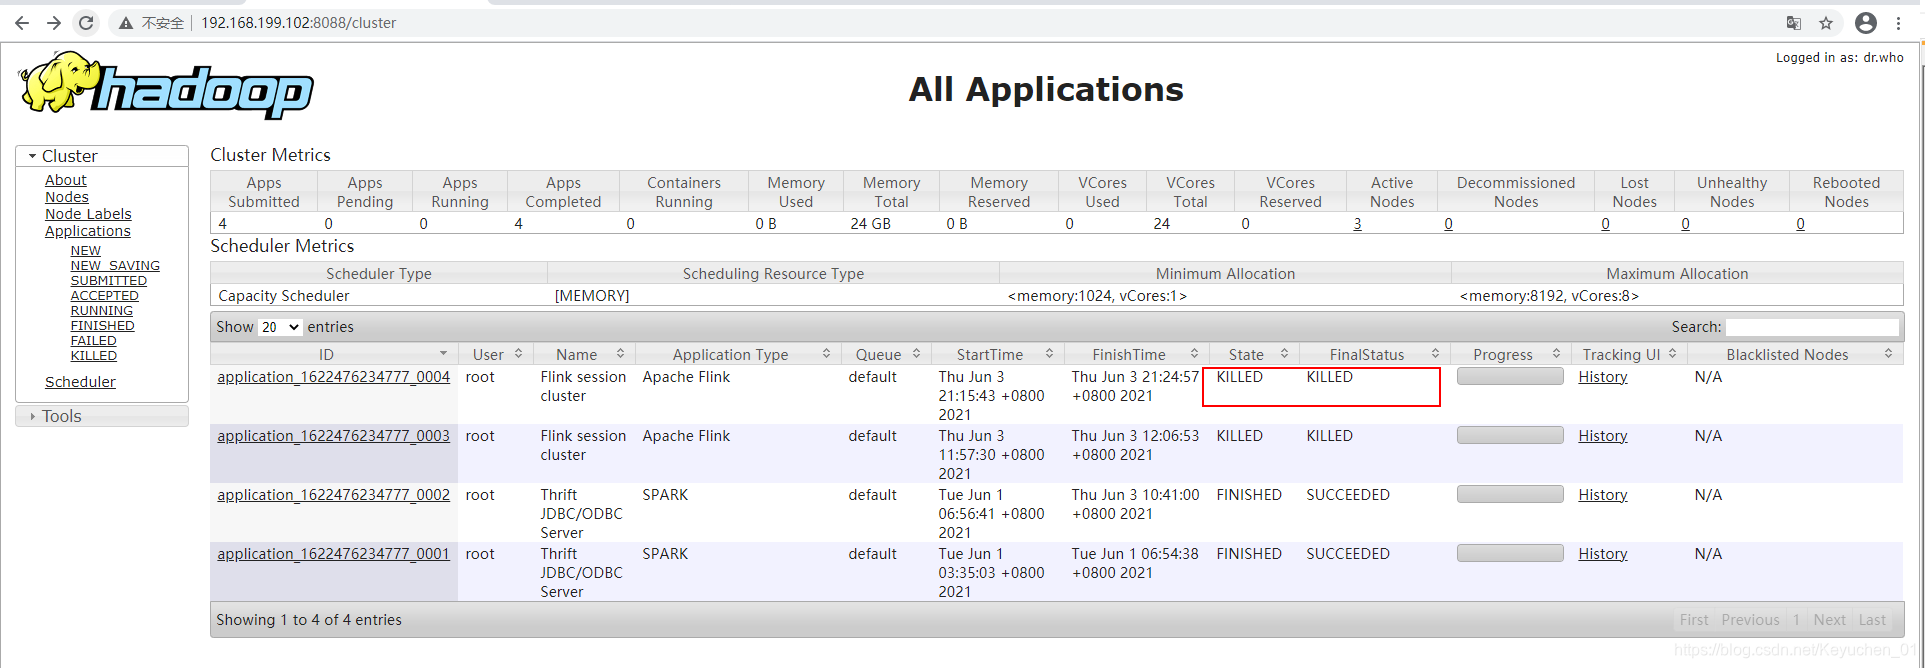Open the Scheduler page
The height and width of the screenshot is (668, 1925).
tap(80, 382)
